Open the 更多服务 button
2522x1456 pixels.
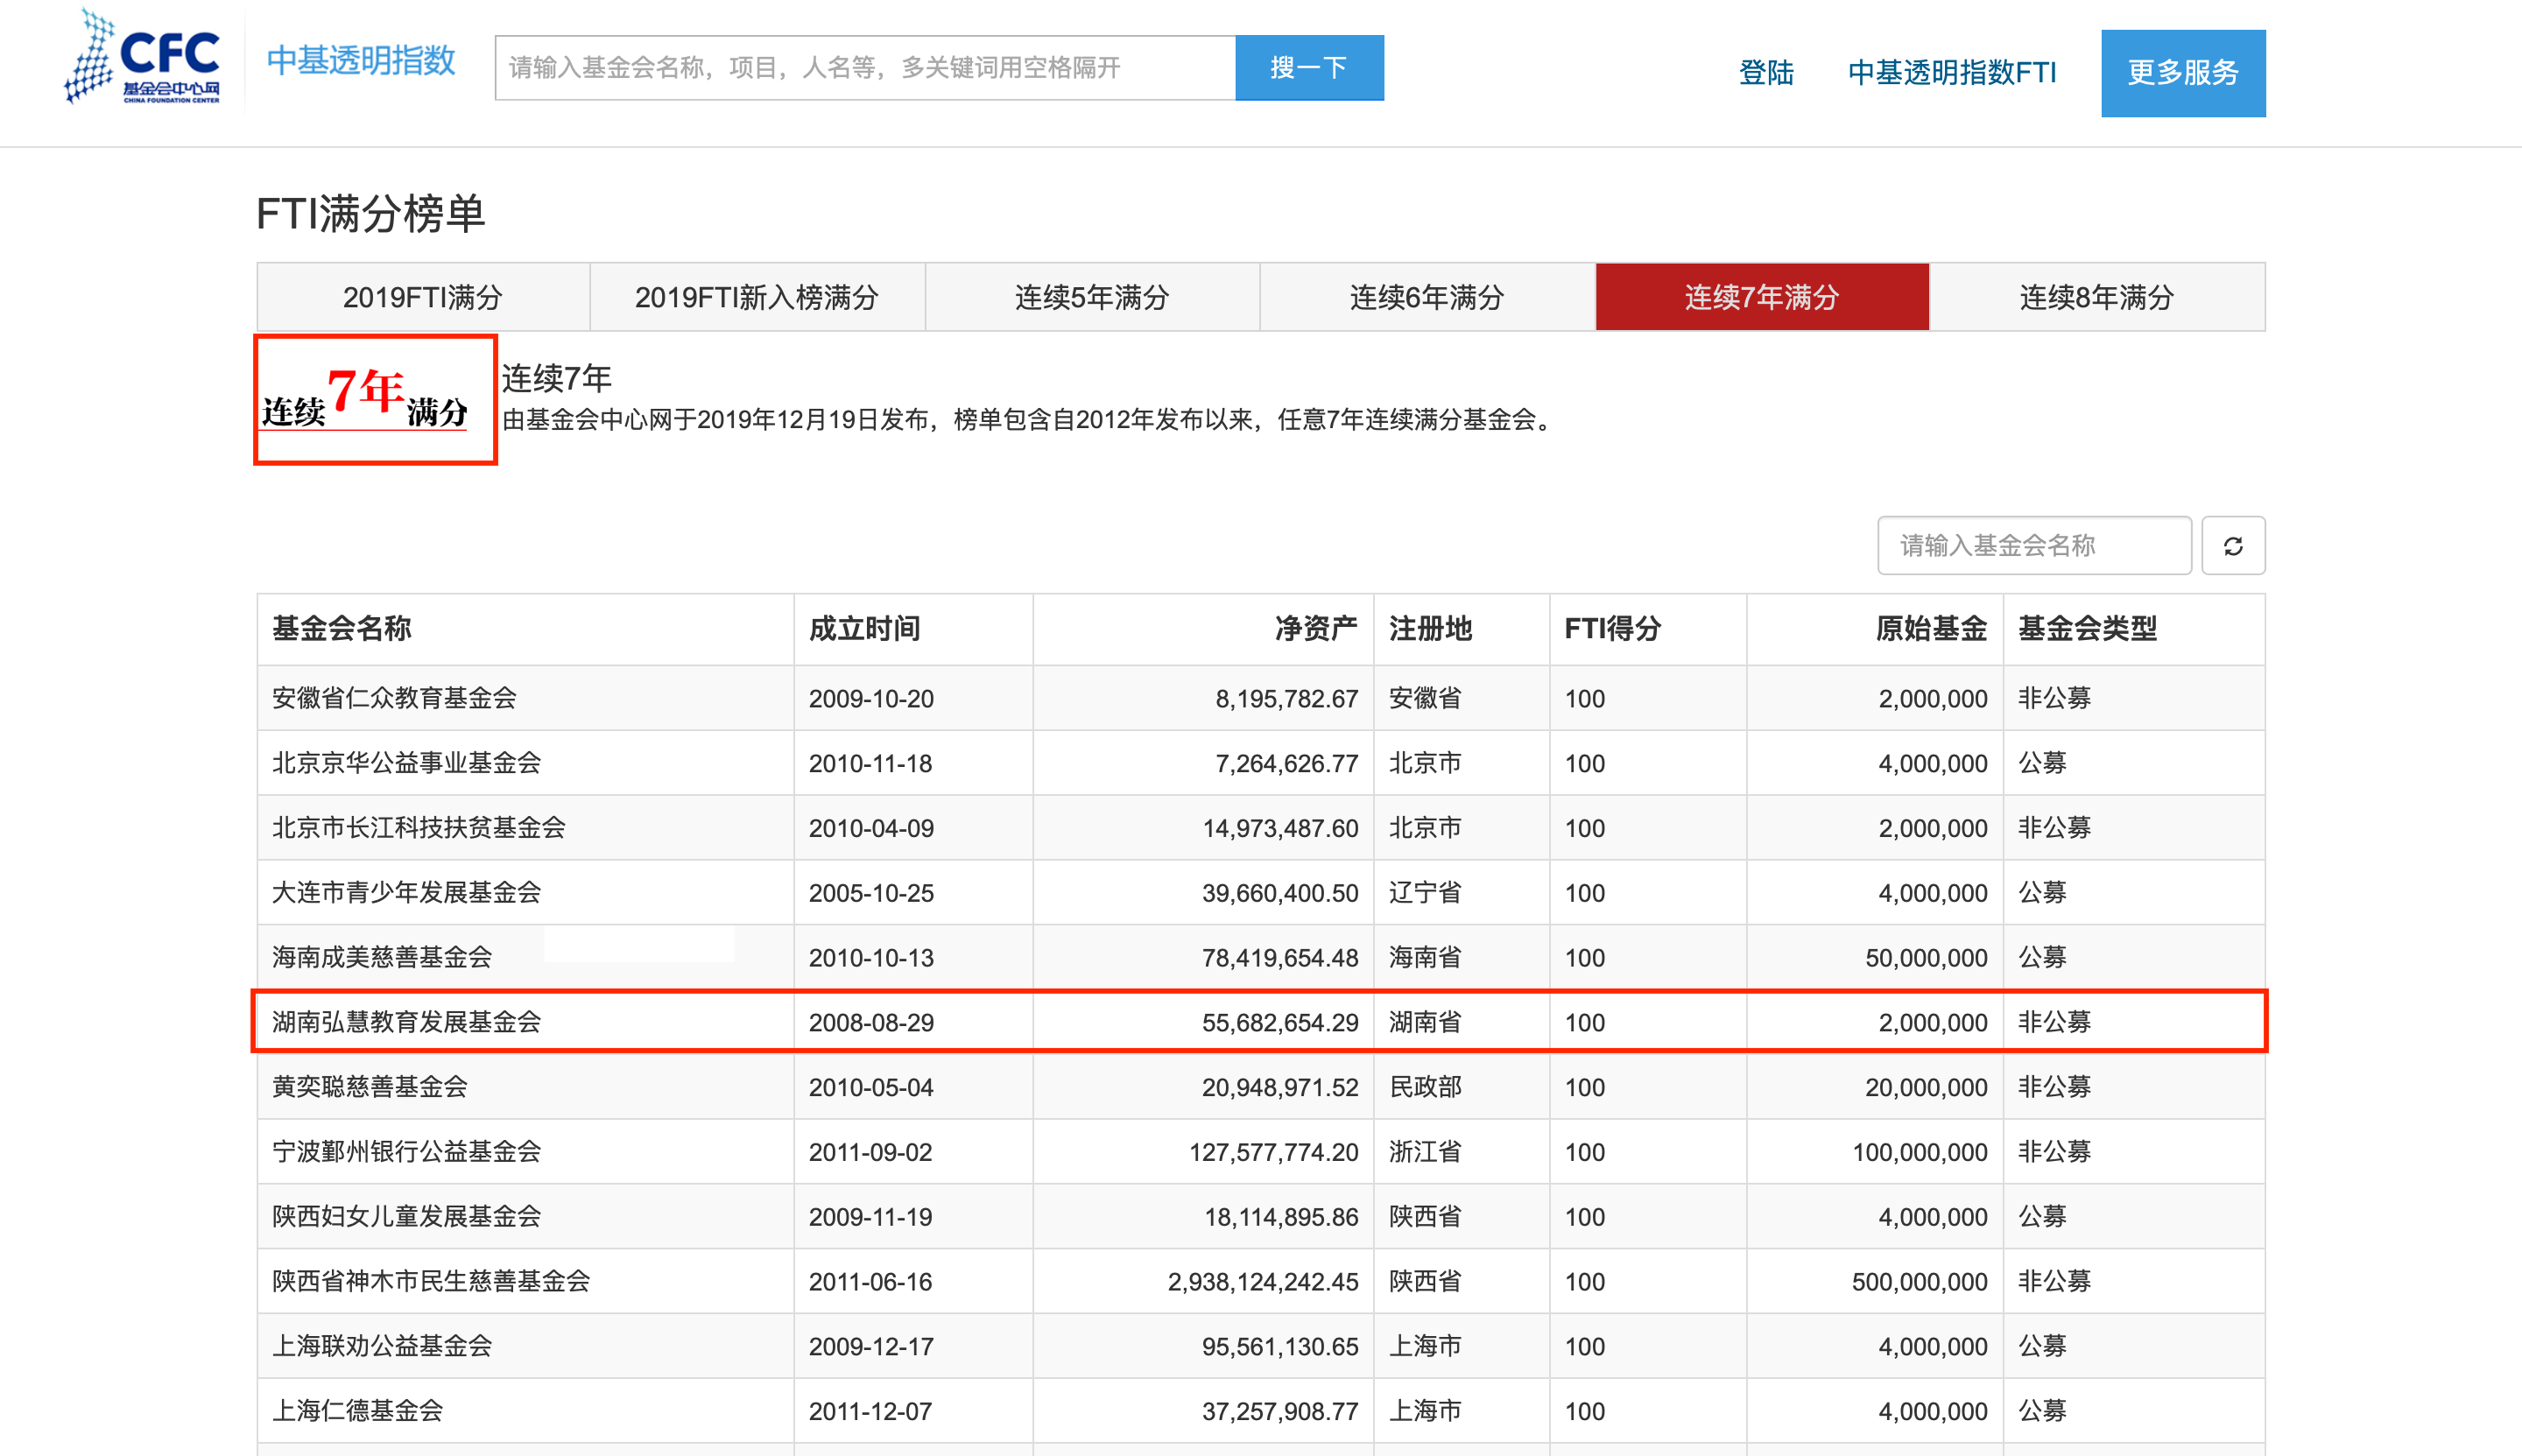coord(2182,73)
